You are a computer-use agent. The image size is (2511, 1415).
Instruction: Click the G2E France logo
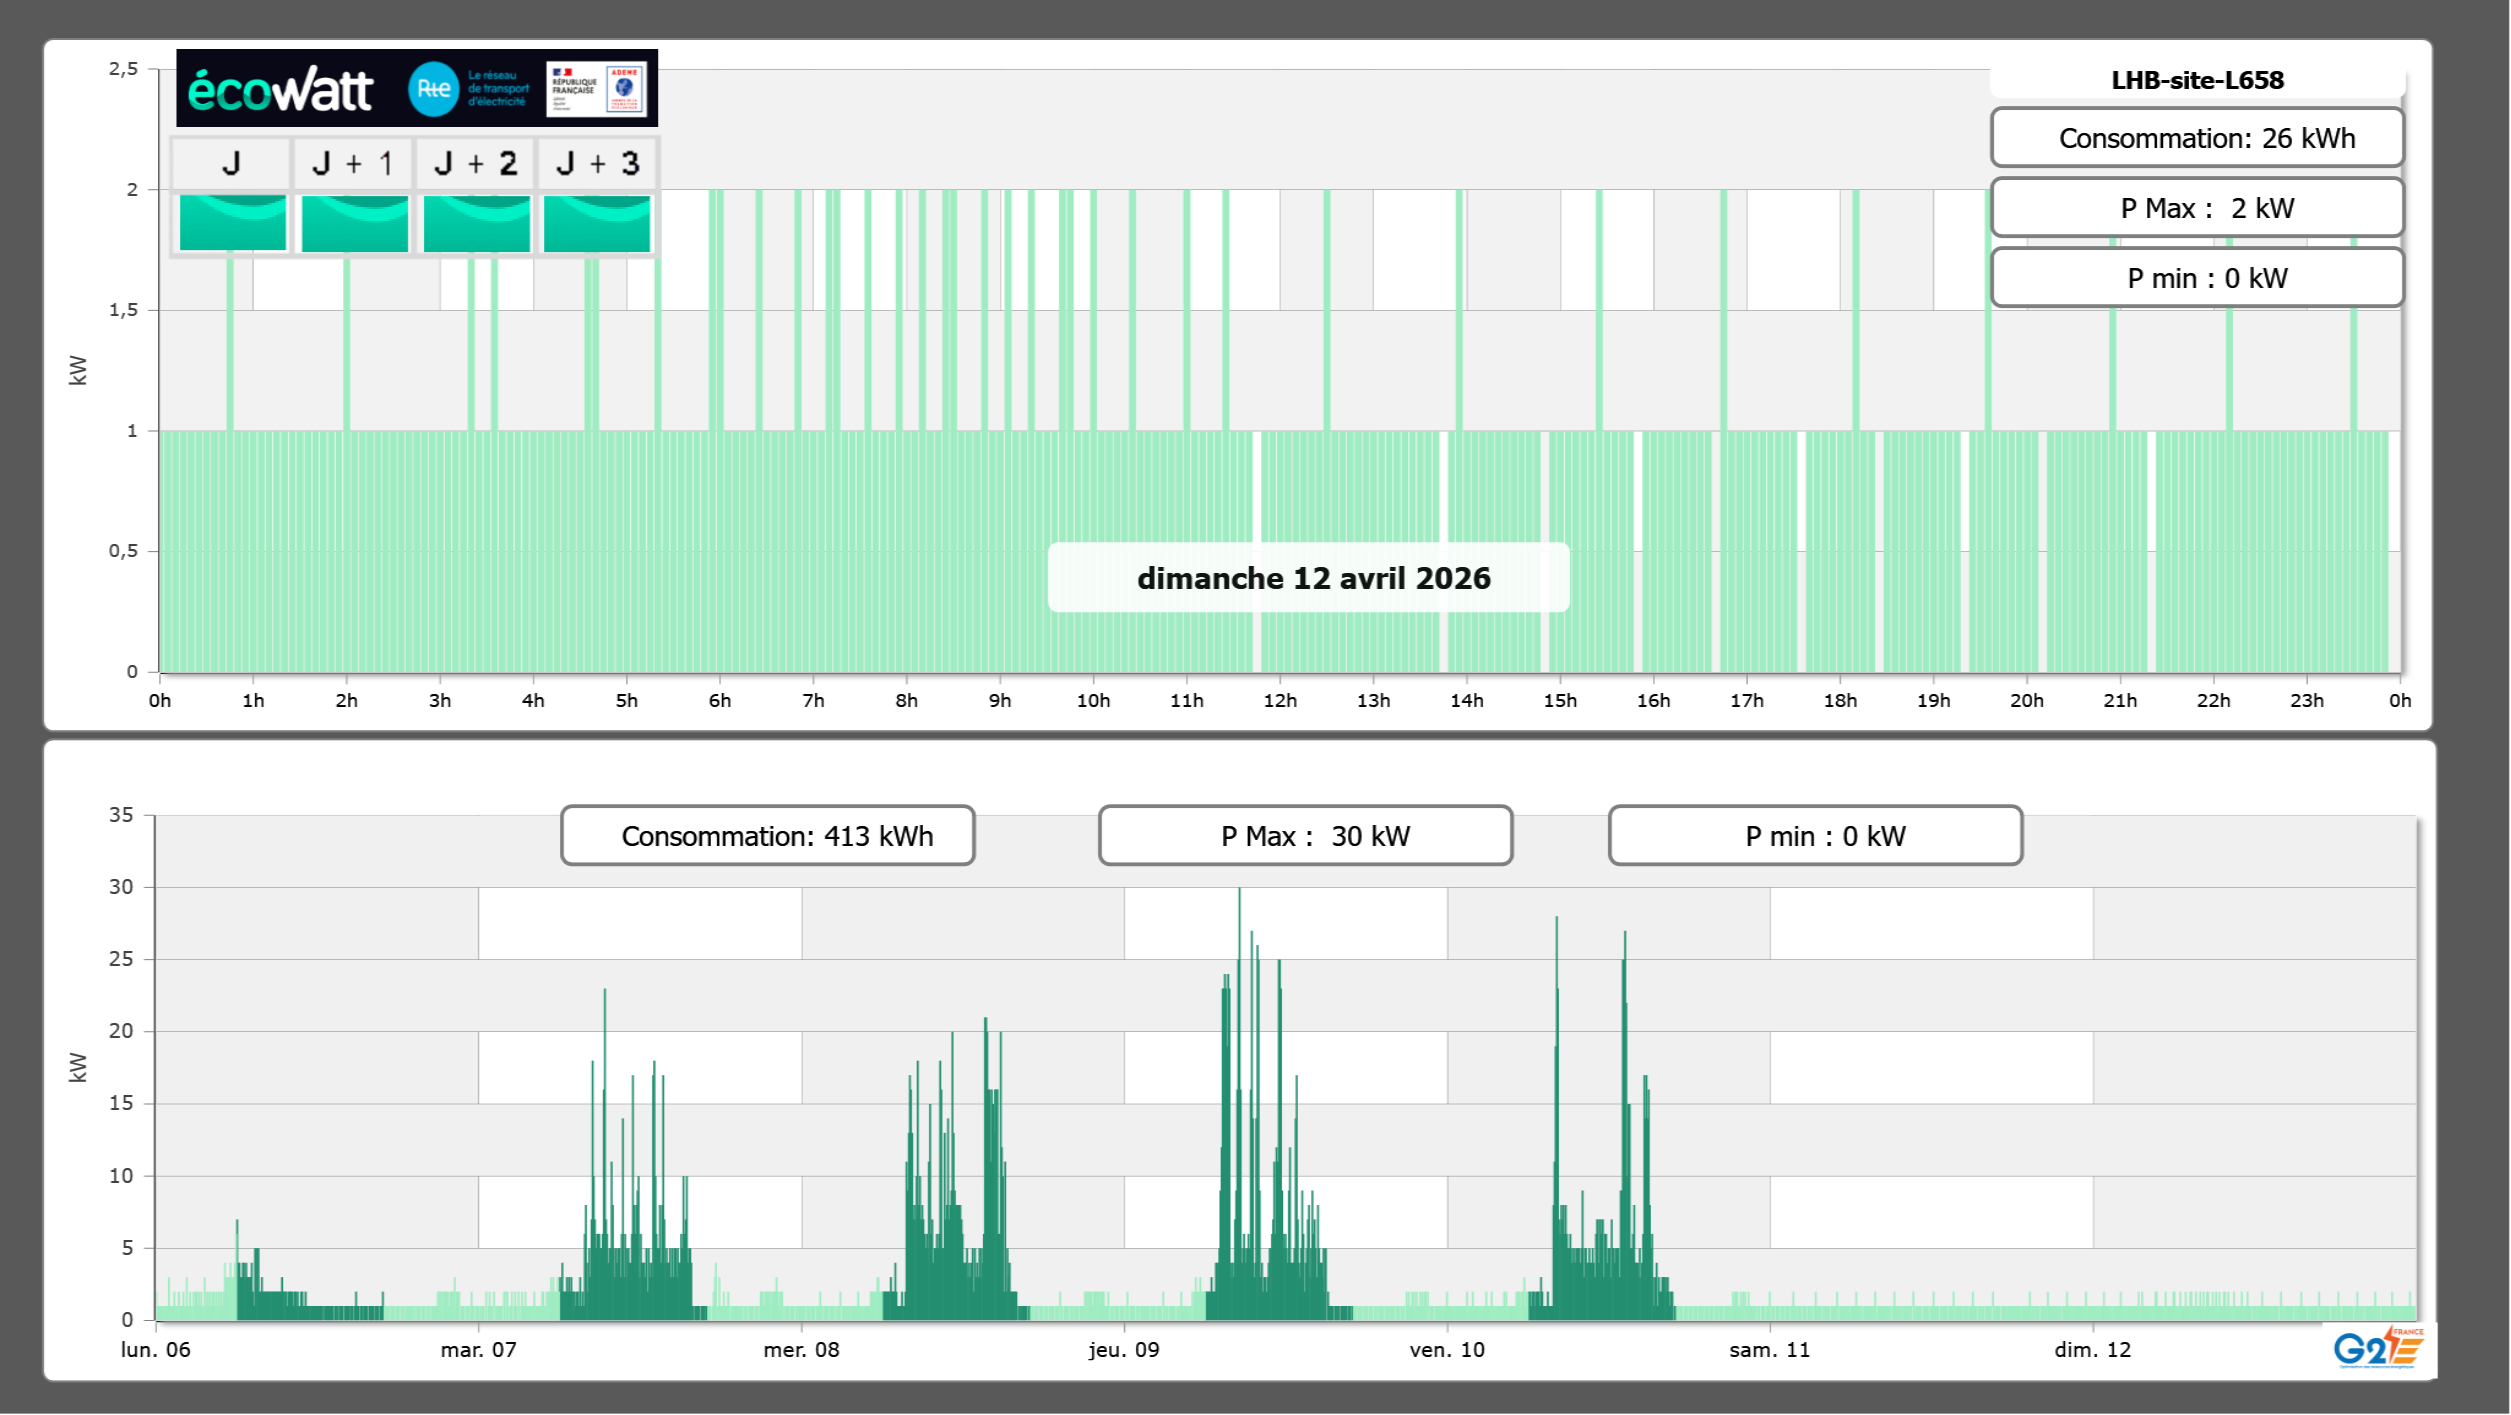2377,1348
